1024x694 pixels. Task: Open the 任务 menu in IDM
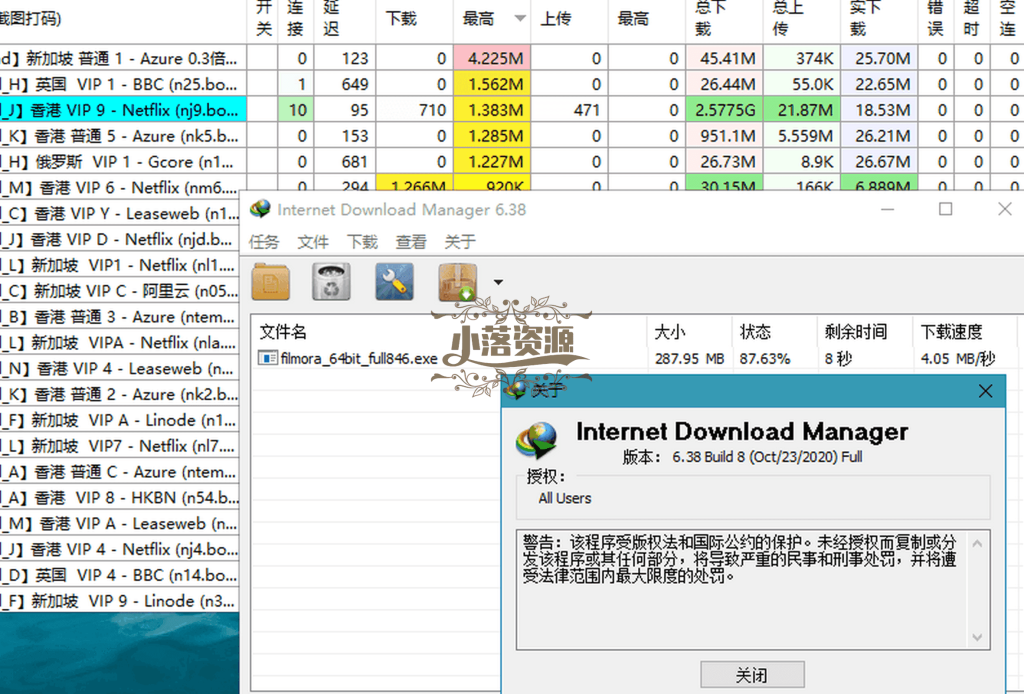tap(264, 242)
